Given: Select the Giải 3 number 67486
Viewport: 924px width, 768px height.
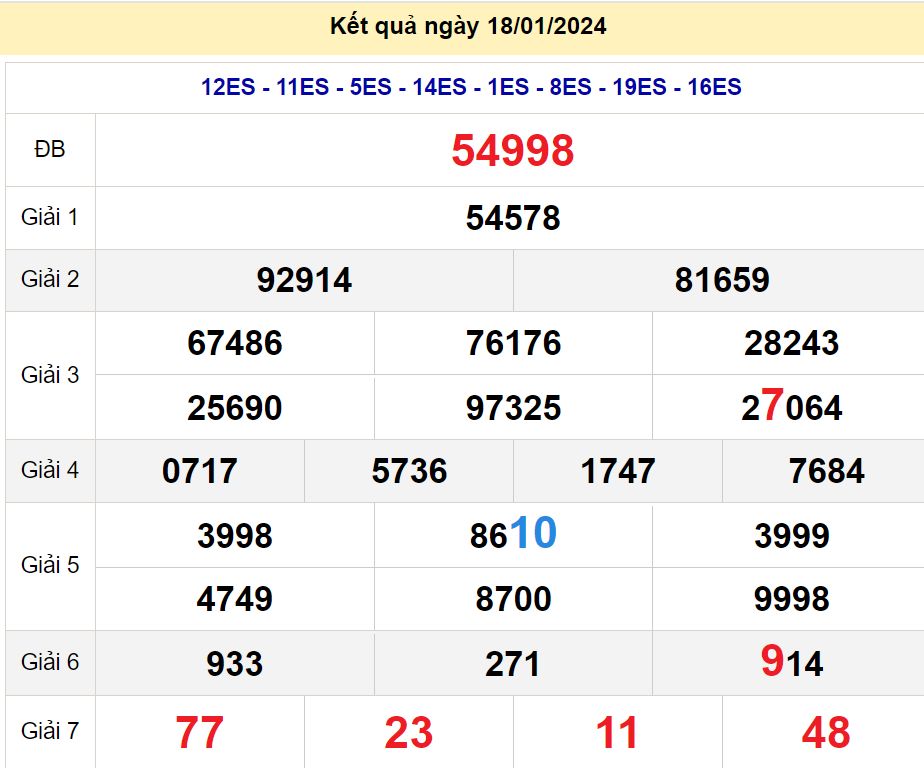Looking at the screenshot, I should 235,344.
